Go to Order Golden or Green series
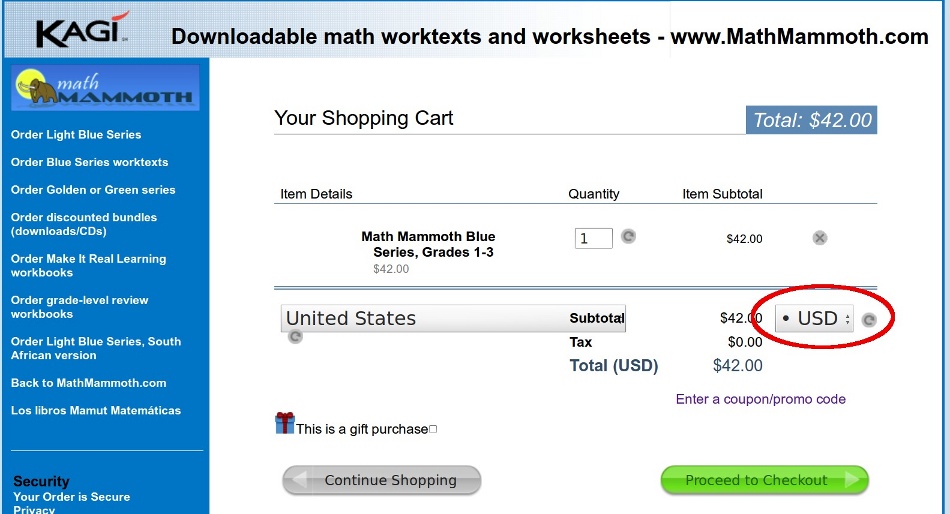The image size is (950, 514). tap(93, 190)
